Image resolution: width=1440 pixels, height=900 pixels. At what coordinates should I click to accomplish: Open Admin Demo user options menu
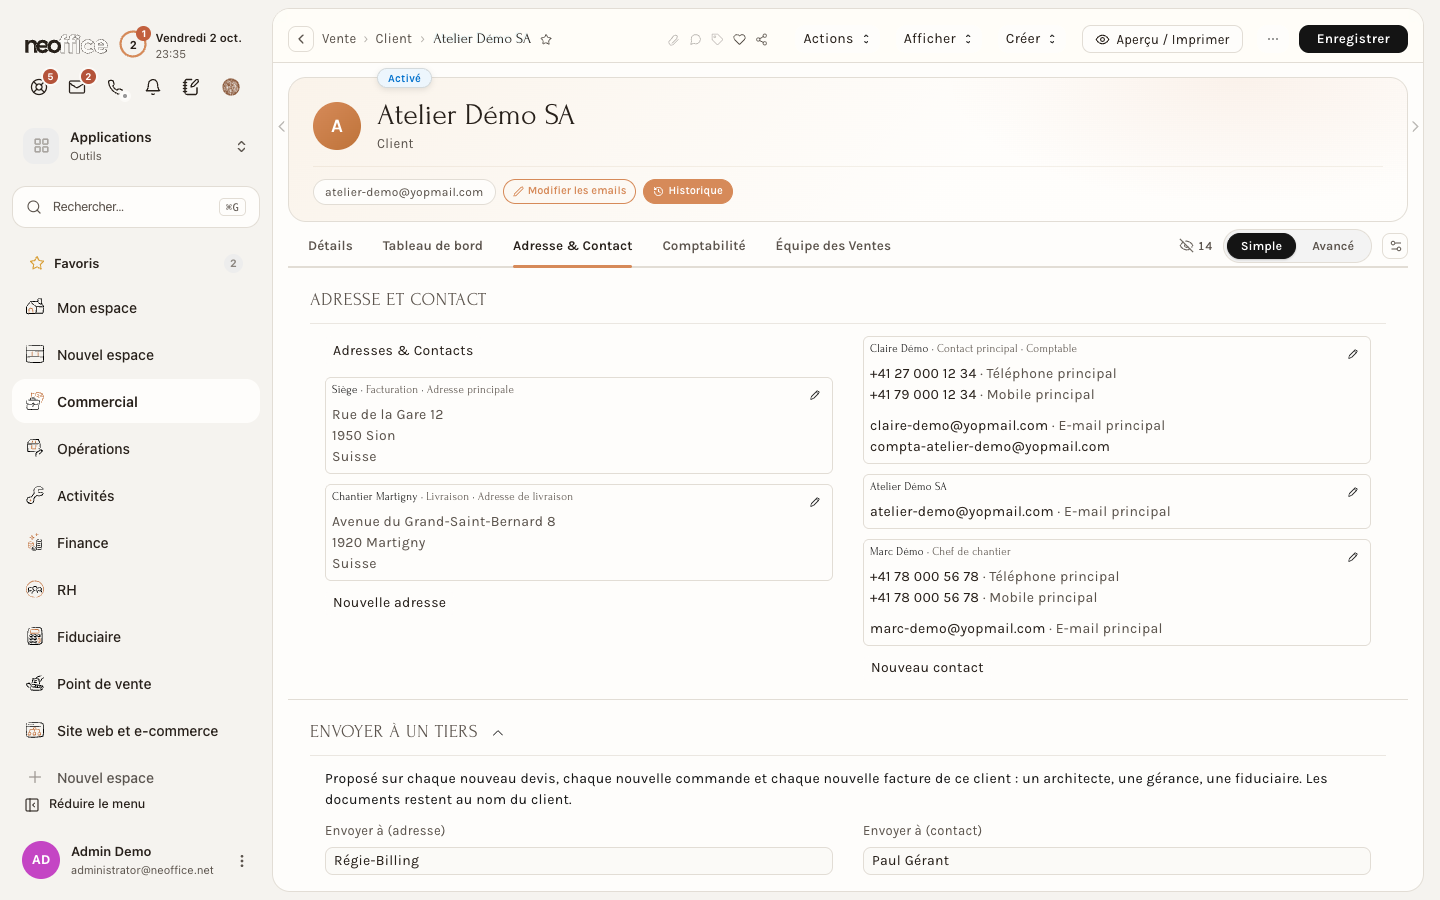[241, 861]
